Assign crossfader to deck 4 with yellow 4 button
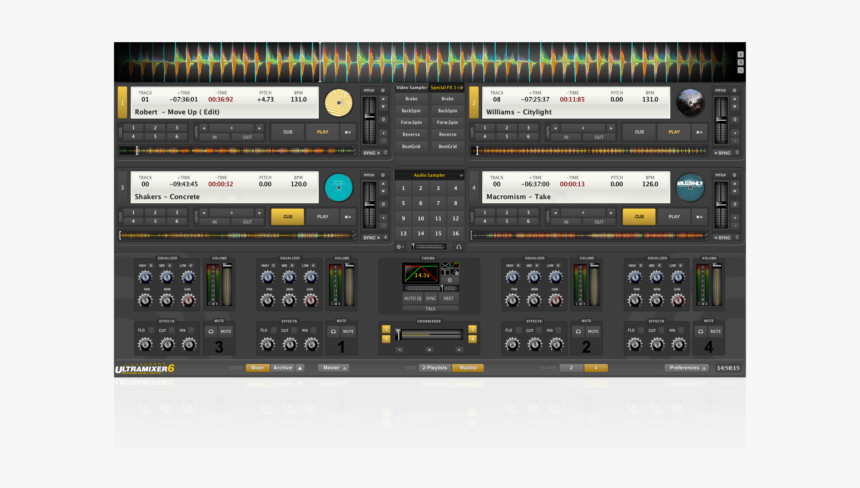The height and width of the screenshot is (488, 860). click(x=472, y=339)
